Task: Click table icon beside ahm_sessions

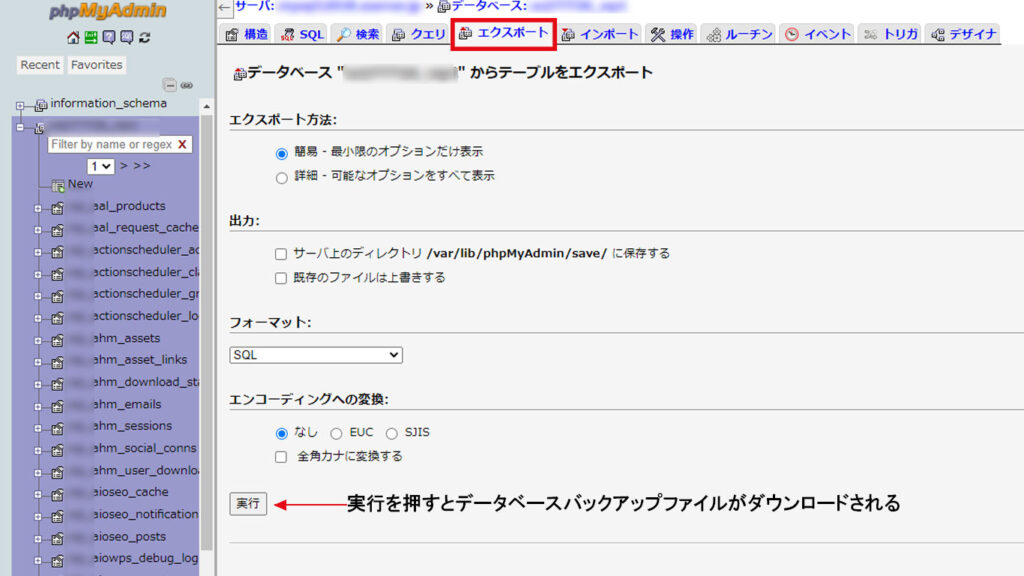Action: 57,428
